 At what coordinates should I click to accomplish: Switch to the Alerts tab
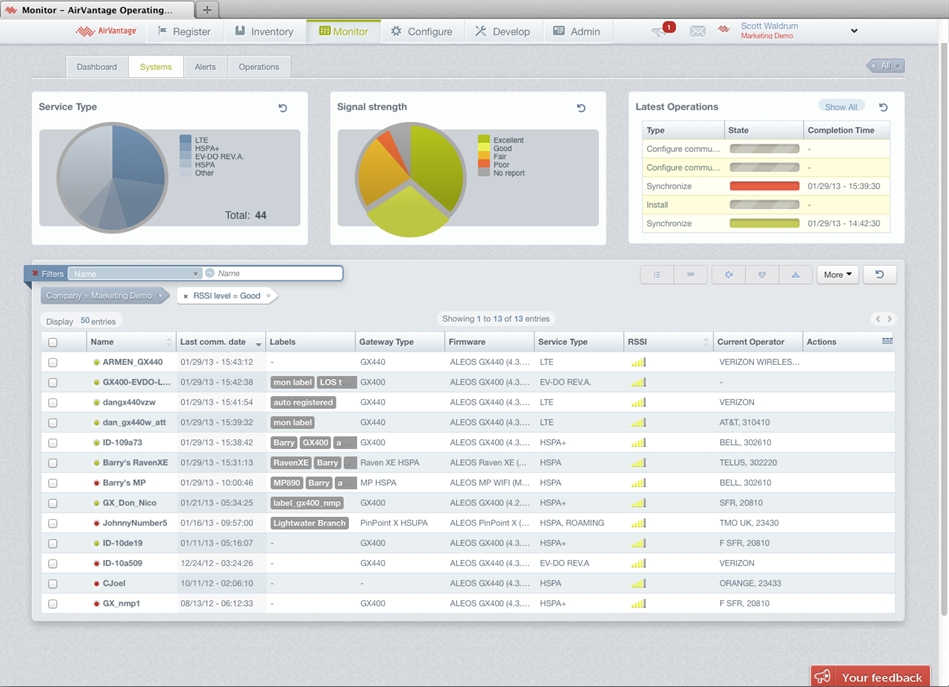(205, 67)
